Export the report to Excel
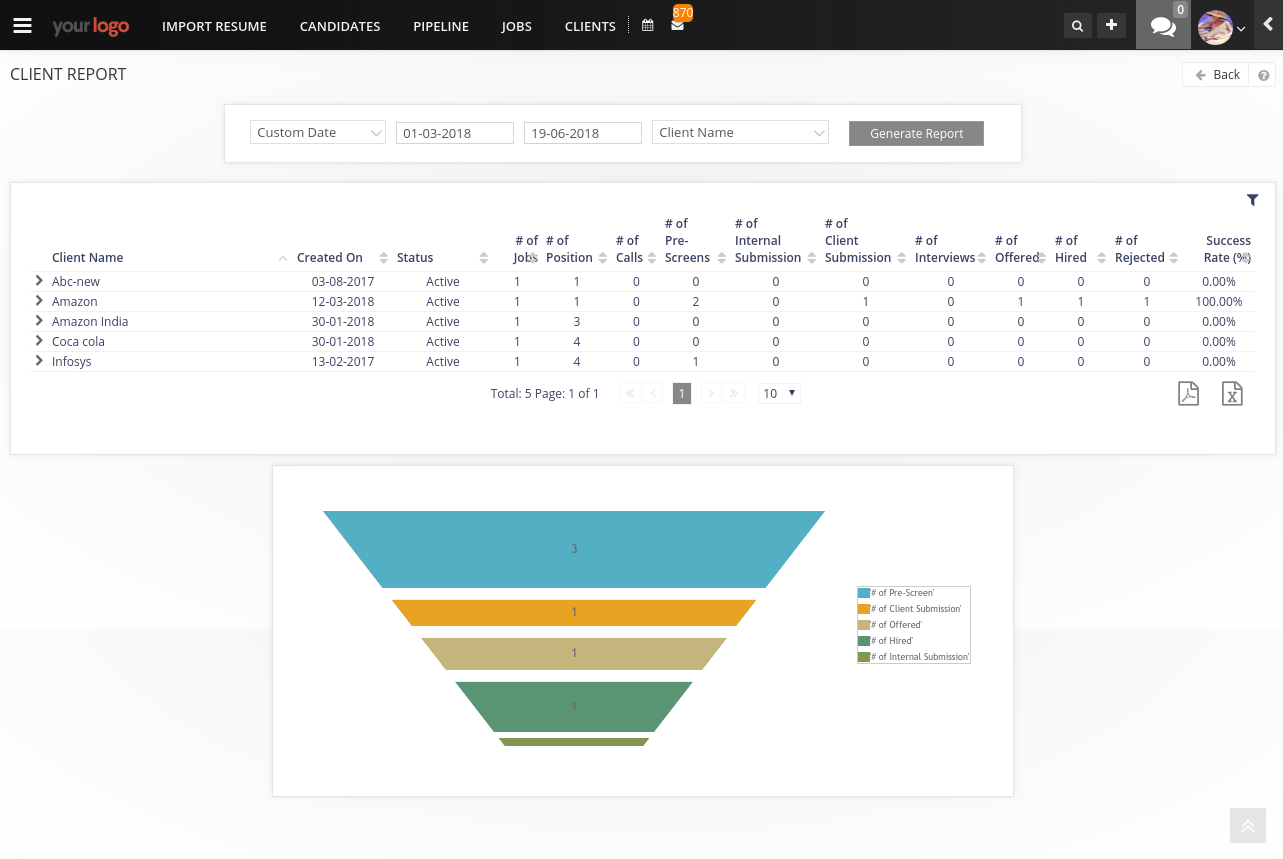Screen dimensions: 1283x859 1232,393
